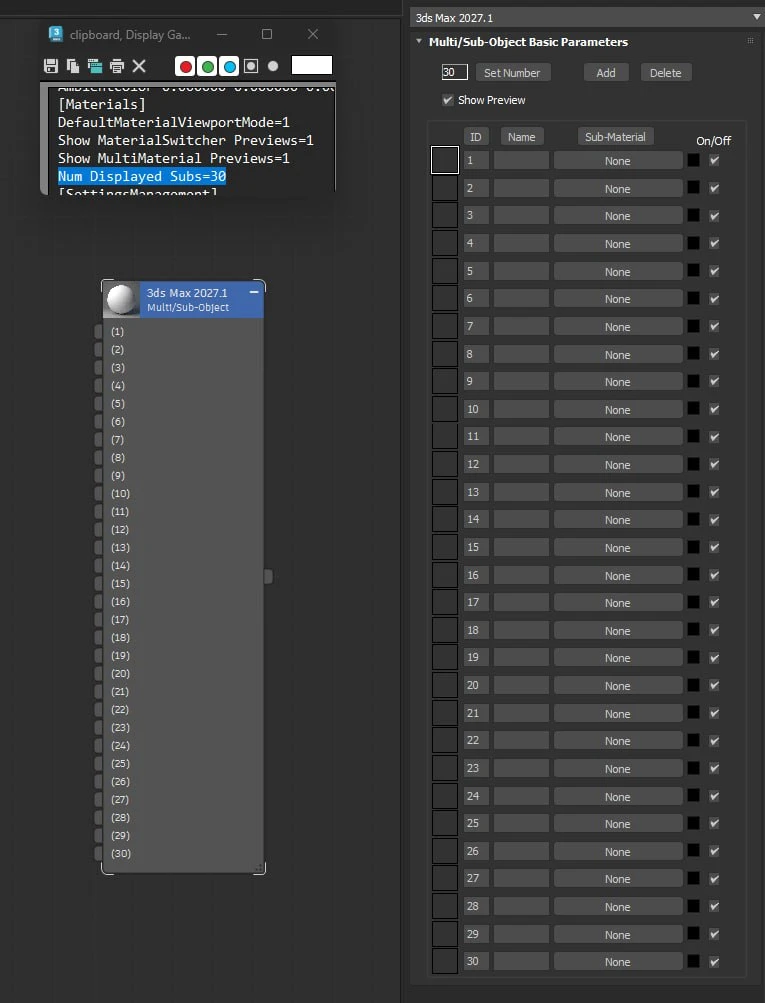This screenshot has height=1003, width=765.
Task: Click the Name field for sub-material 25
Action: [x=521, y=823]
